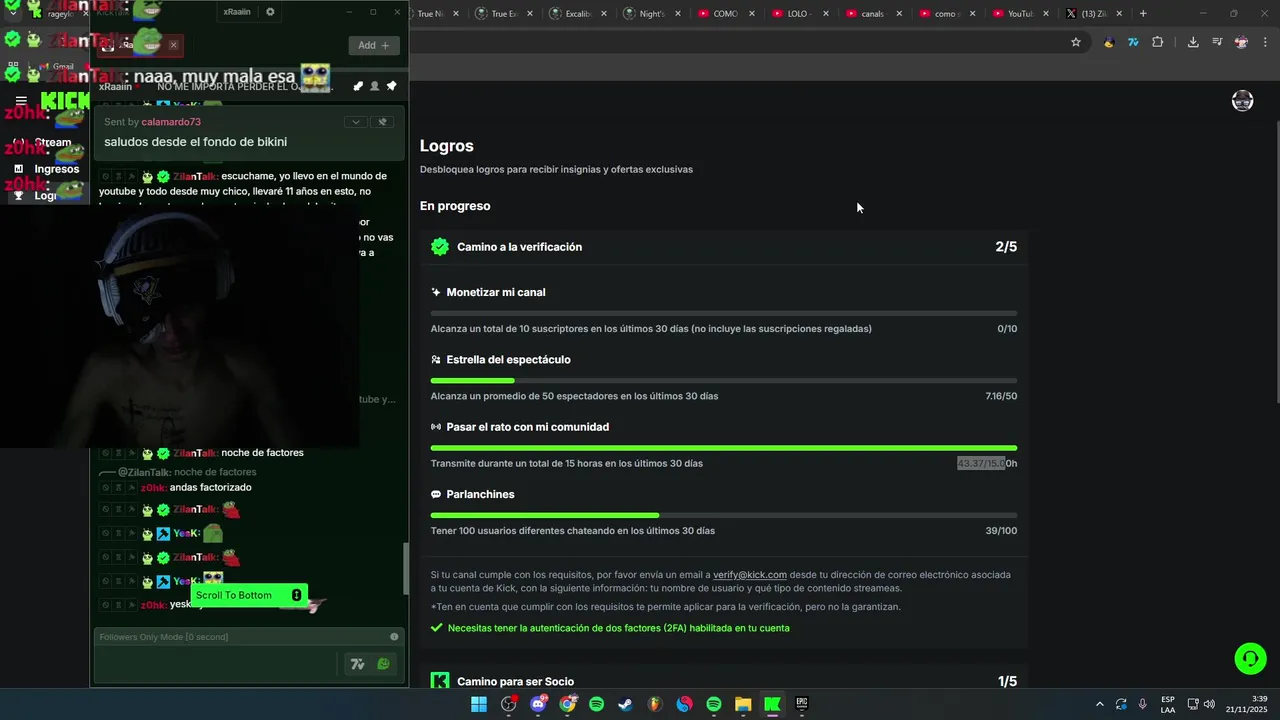Open the green support chat bubble

[x=1249, y=658]
